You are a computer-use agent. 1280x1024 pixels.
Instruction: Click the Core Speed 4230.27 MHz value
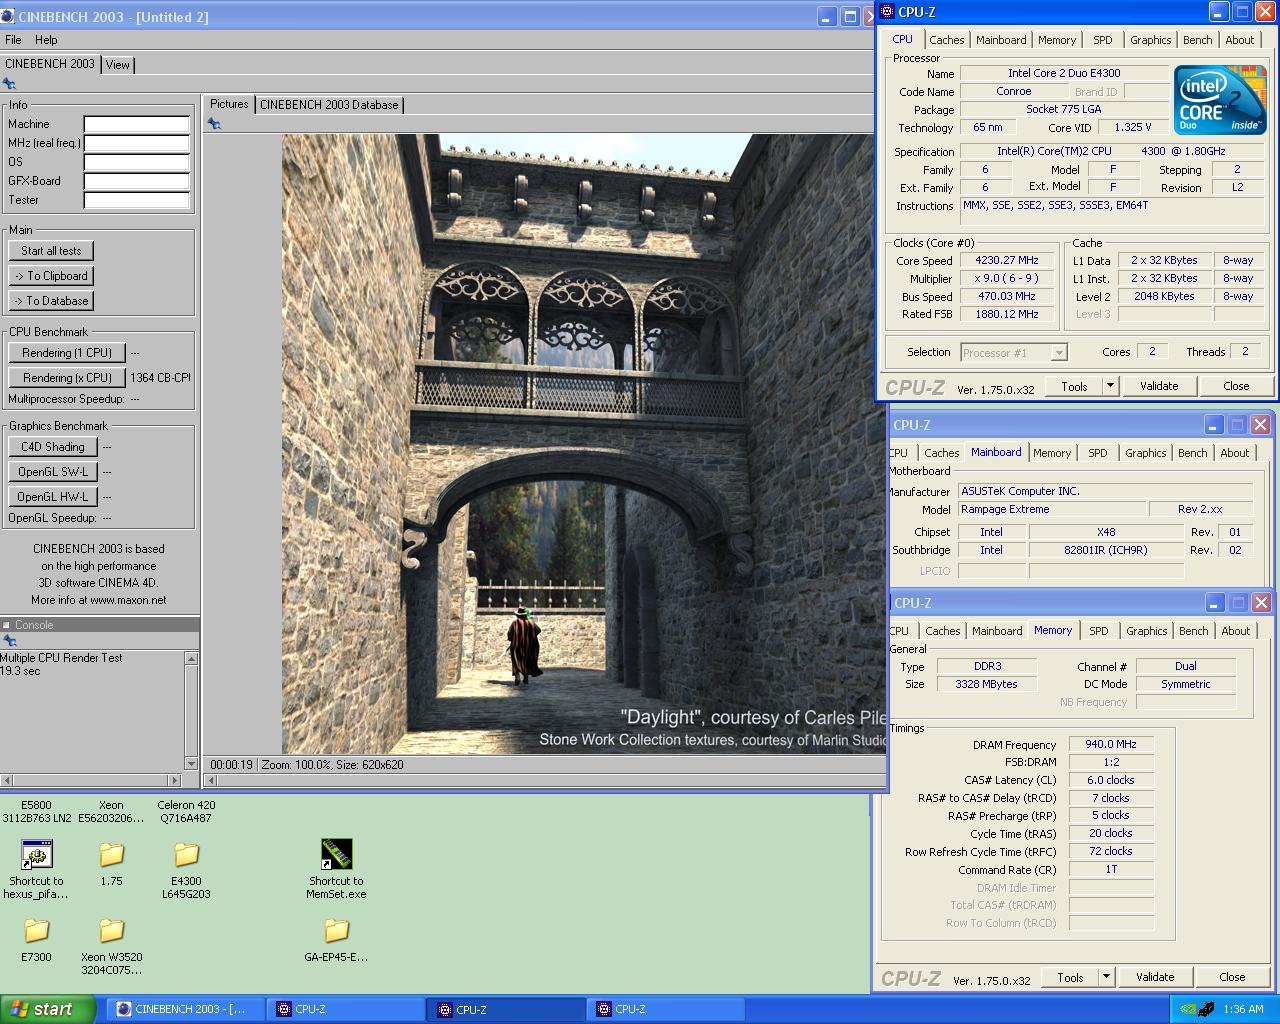pos(1007,260)
